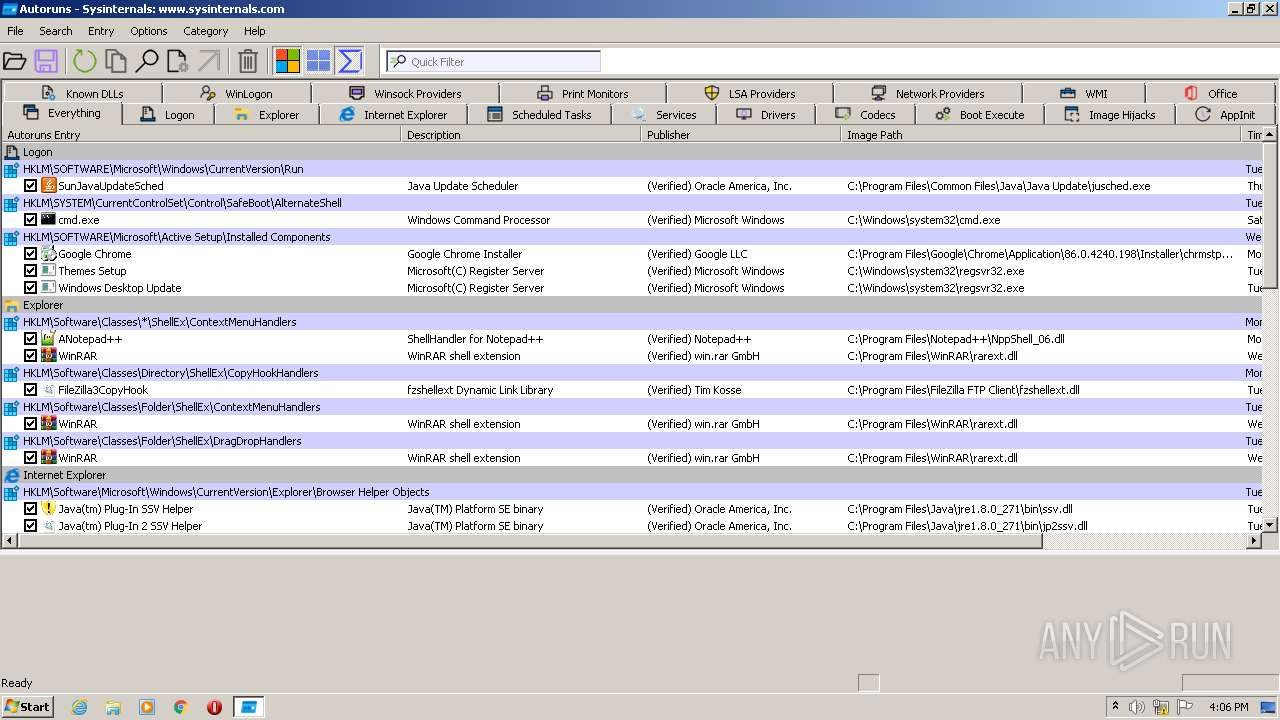Screen dimensions: 1280x720
Task: Sort by the Image Path column header
Action: point(1041,135)
